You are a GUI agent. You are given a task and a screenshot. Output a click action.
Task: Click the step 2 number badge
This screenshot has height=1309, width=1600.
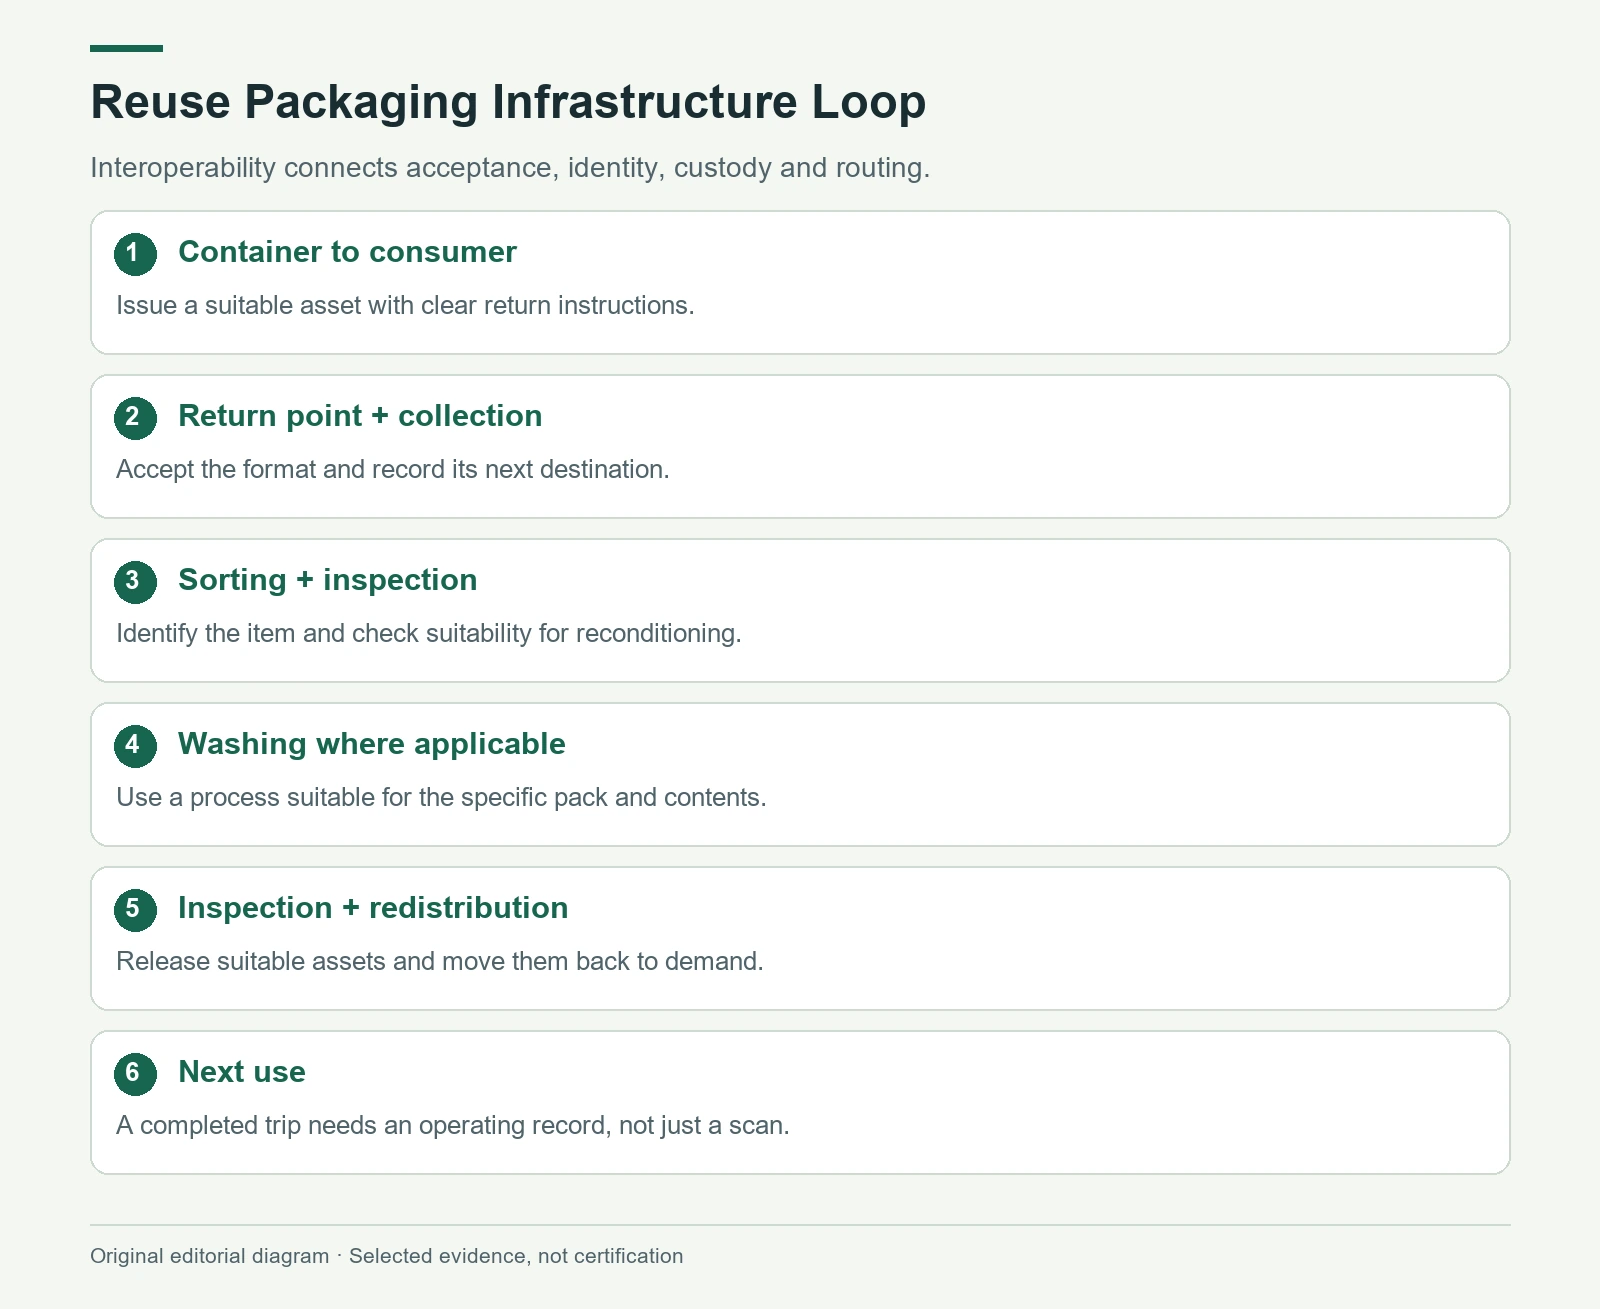[135, 418]
